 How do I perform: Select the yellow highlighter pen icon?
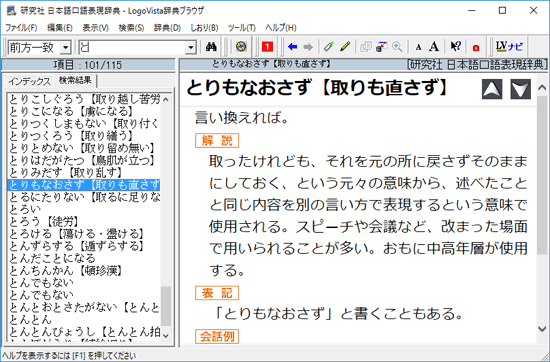click(345, 47)
